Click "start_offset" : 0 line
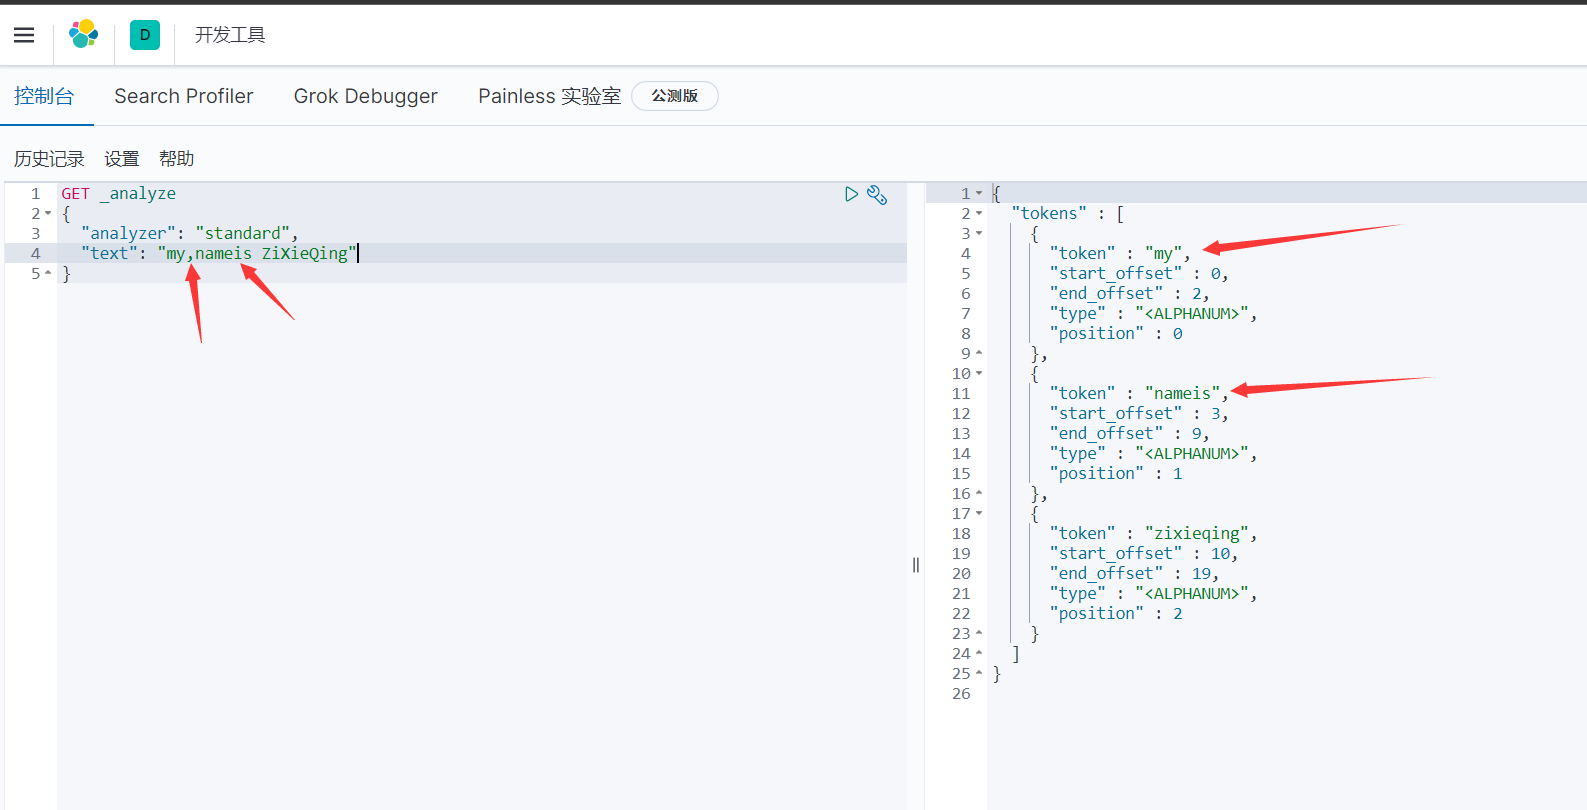Viewport: 1587px width, 810px height. [x=1139, y=274]
